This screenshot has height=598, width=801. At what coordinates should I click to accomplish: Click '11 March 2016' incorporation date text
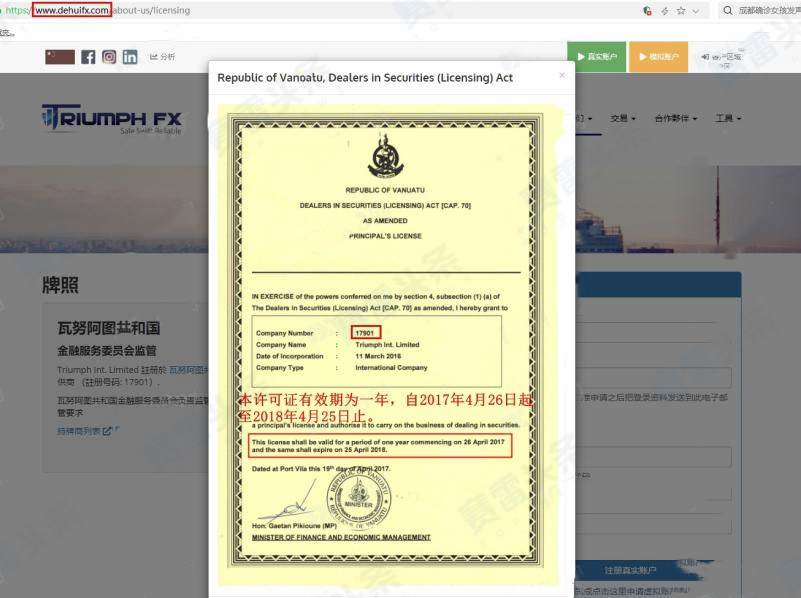pyautogui.click(x=378, y=356)
